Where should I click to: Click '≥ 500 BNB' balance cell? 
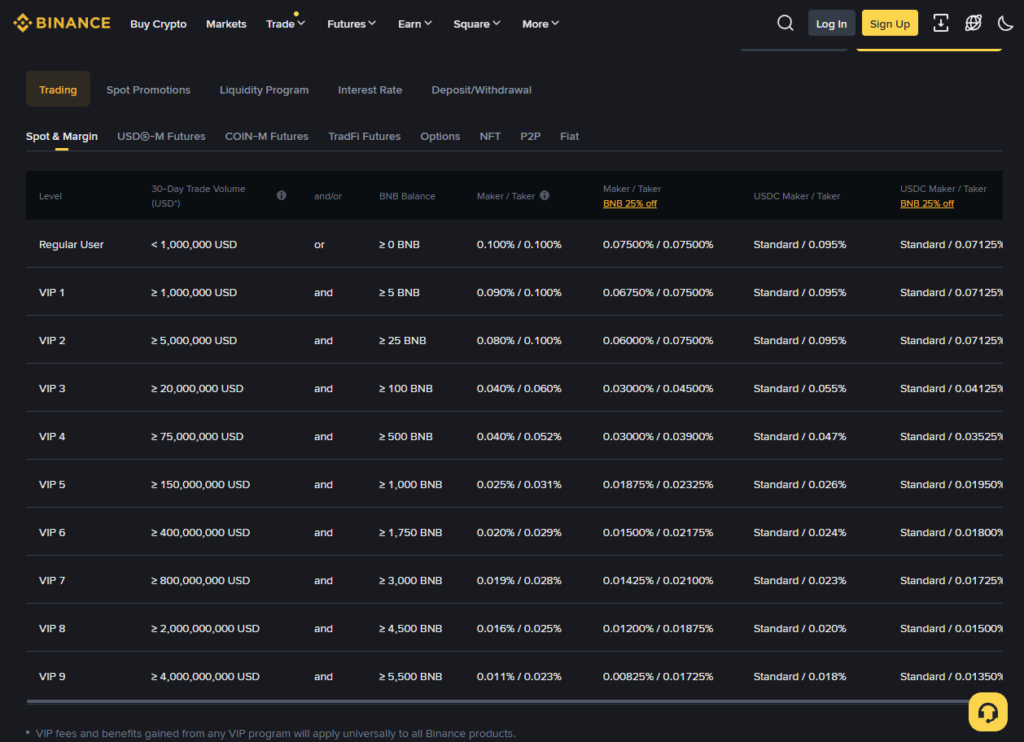click(x=406, y=436)
